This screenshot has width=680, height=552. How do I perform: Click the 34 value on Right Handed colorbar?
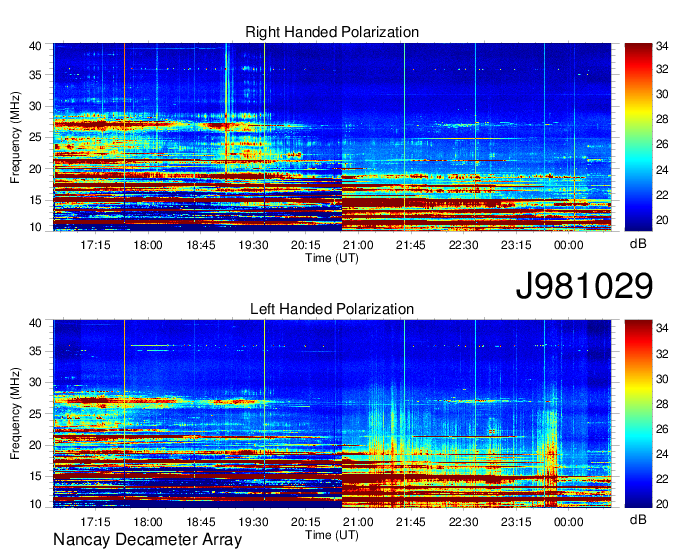tap(662, 46)
